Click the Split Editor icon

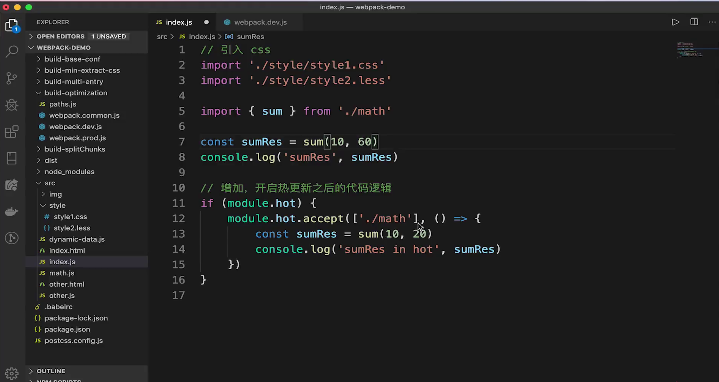click(694, 22)
